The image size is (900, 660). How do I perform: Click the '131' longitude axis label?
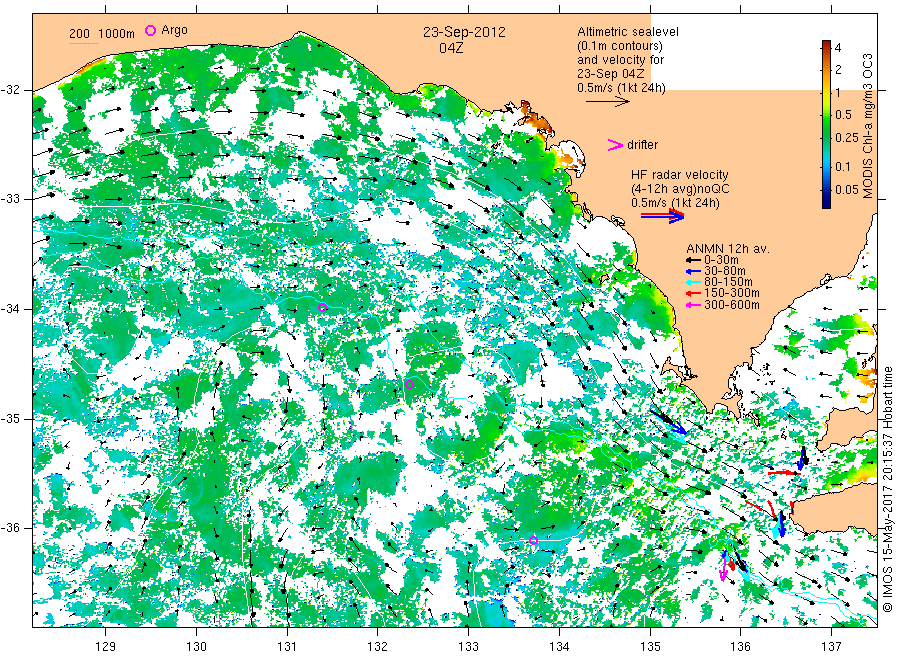pyautogui.click(x=287, y=647)
